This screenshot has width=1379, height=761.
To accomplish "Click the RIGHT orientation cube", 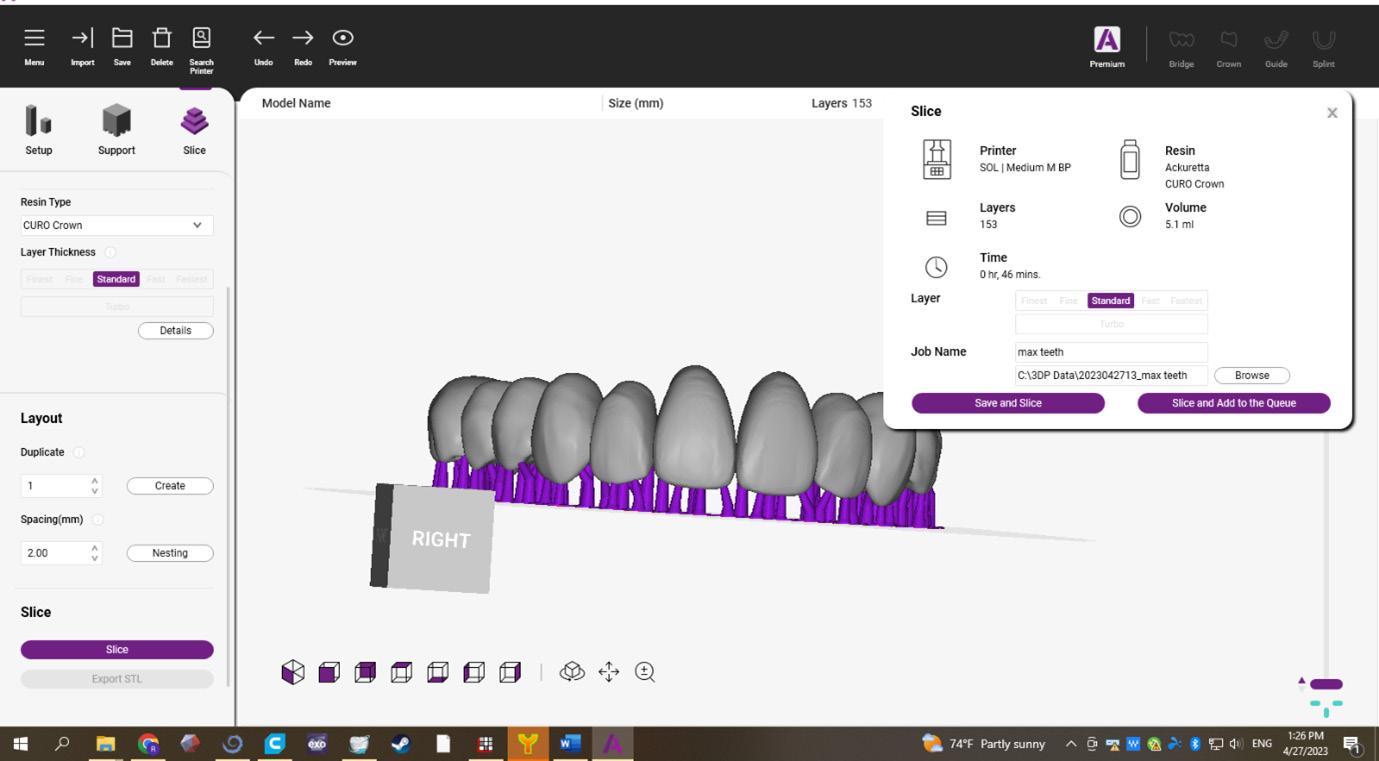I will pyautogui.click(x=433, y=538).
